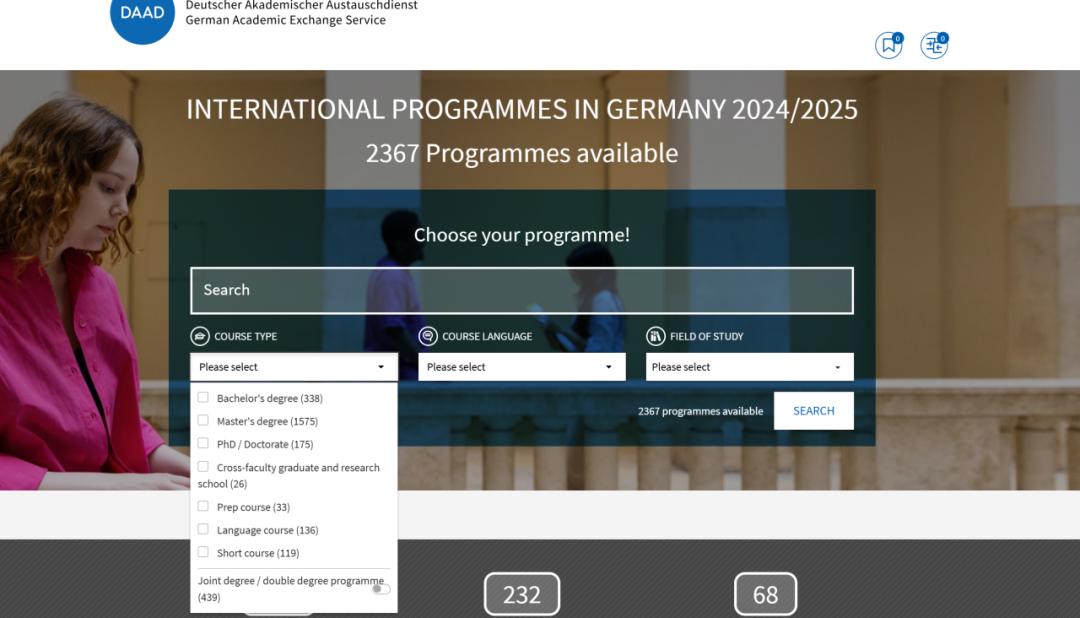Click the Course Language speech bubble icon
Image resolution: width=1080 pixels, height=618 pixels.
tap(428, 336)
